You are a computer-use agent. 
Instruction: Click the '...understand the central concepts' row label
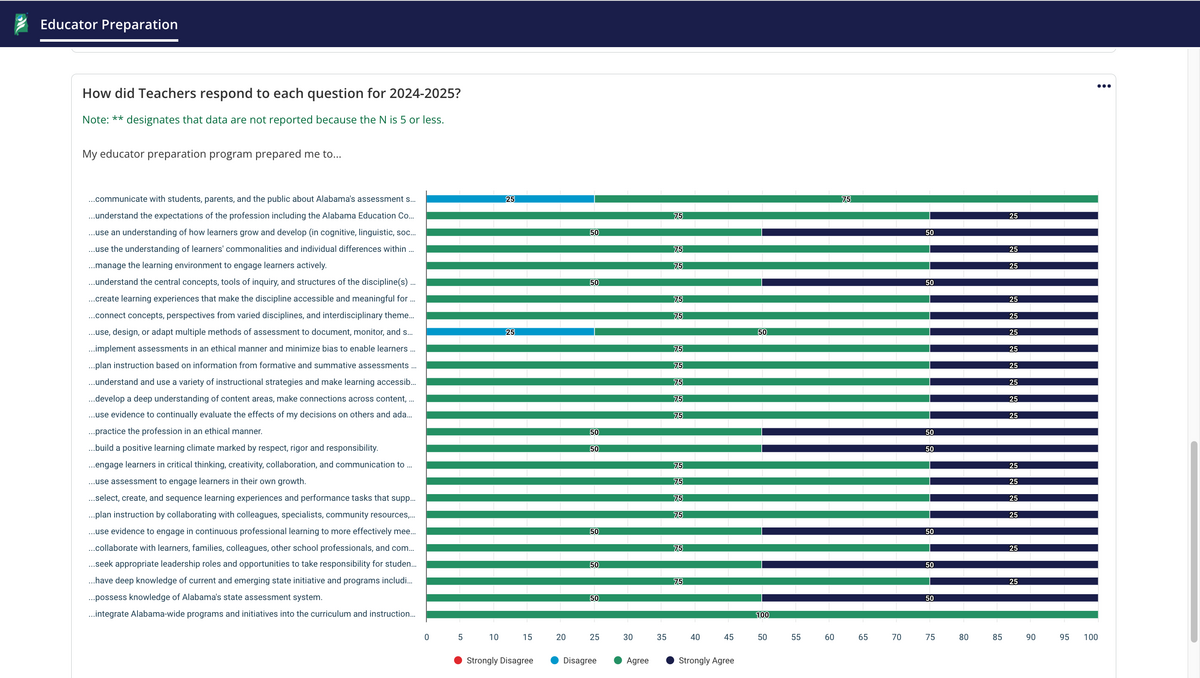[251, 282]
